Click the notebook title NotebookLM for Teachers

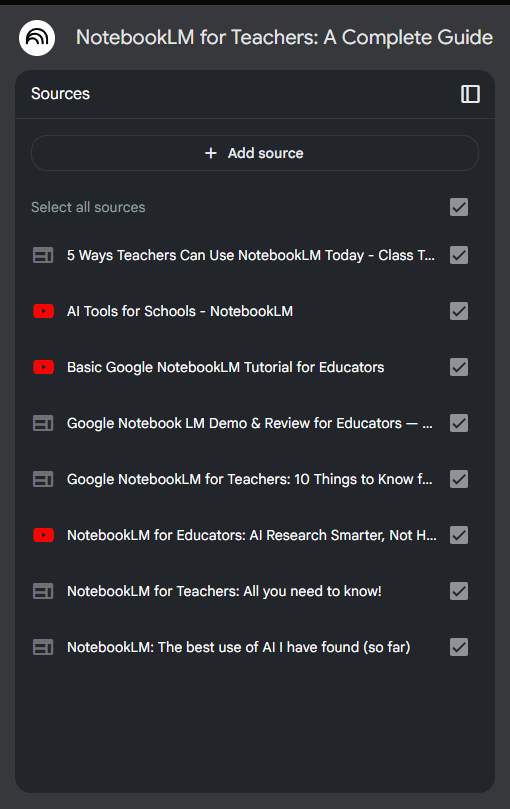pos(284,38)
